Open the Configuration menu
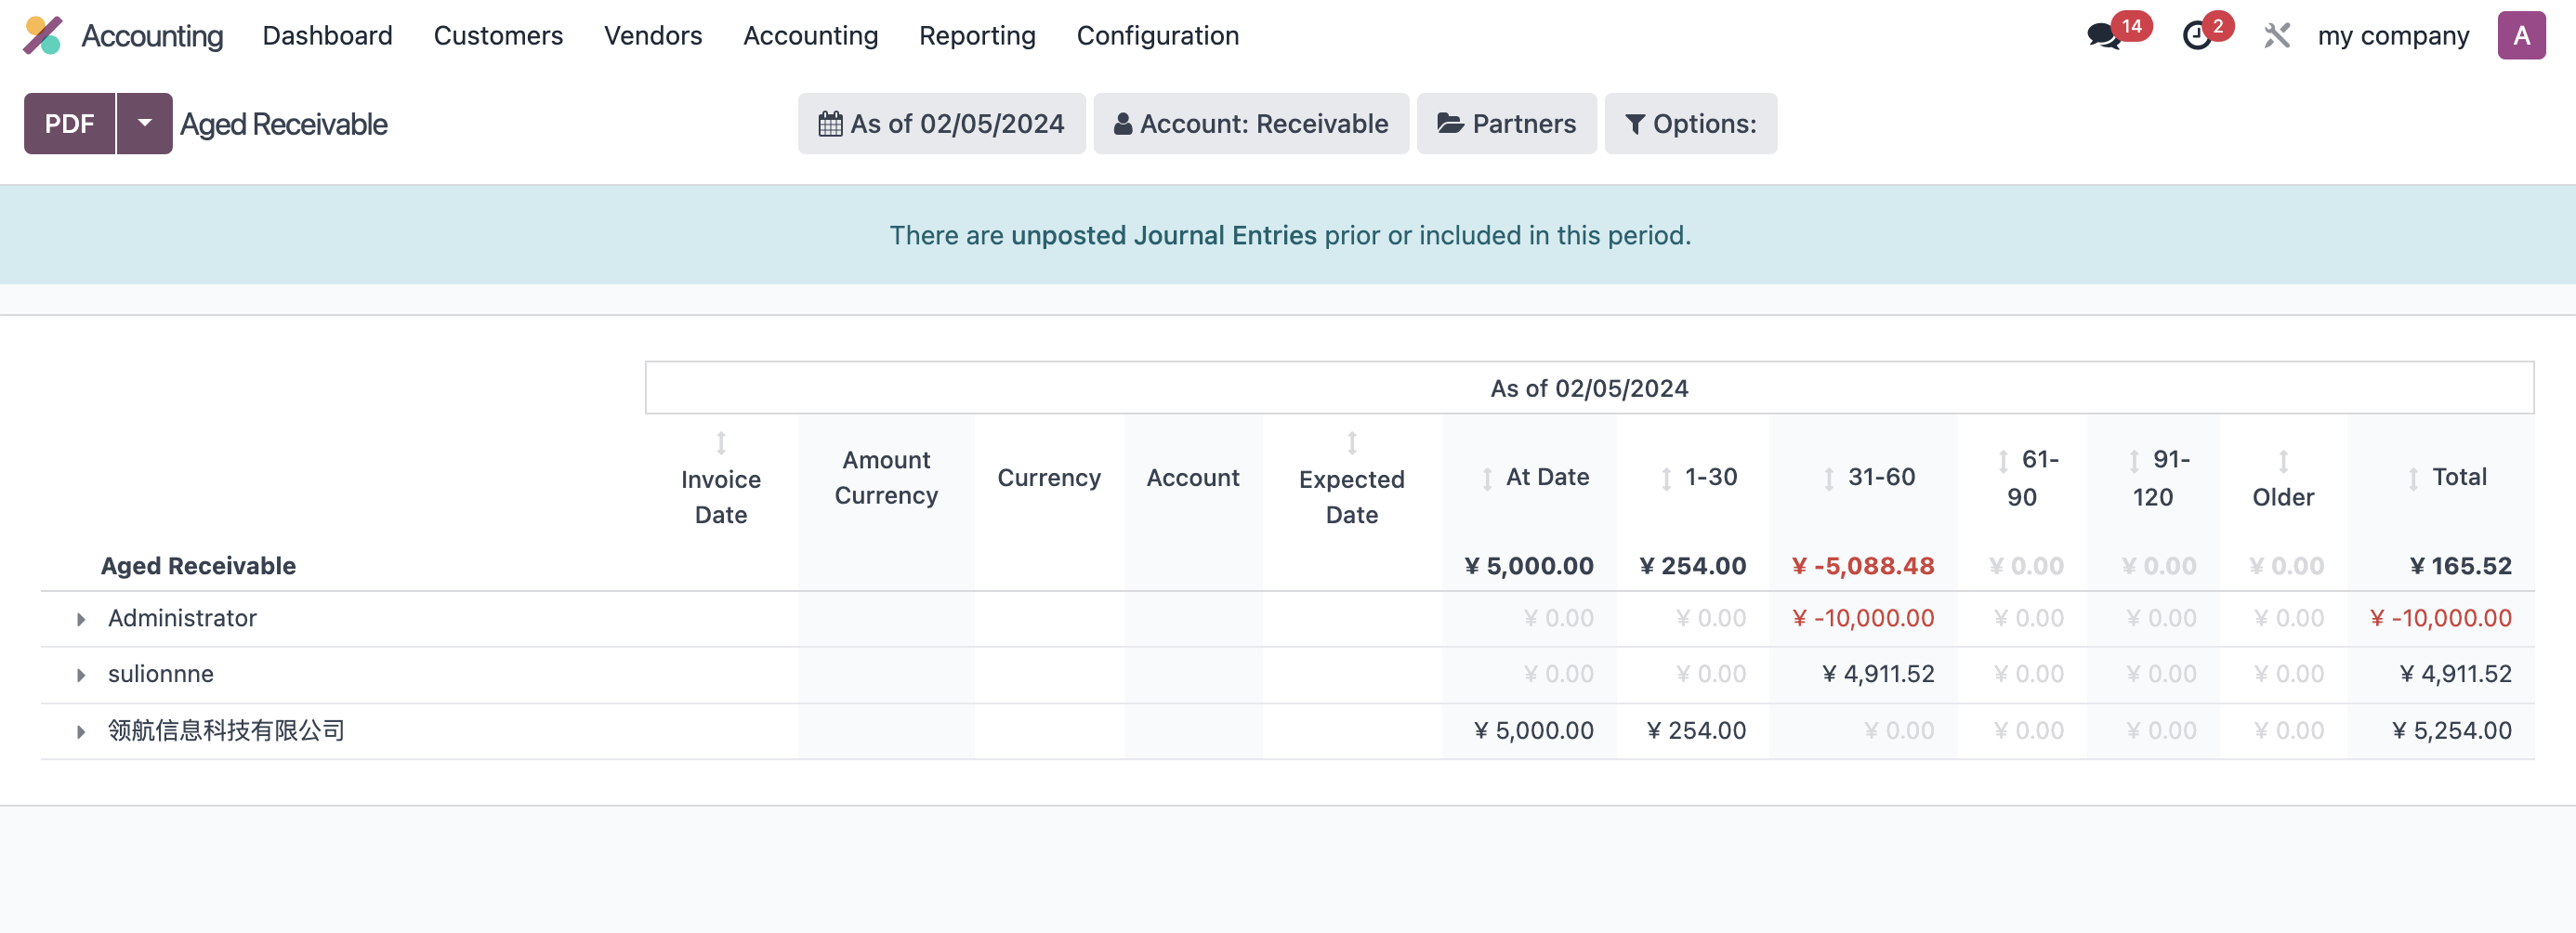This screenshot has width=2576, height=933. point(1157,36)
